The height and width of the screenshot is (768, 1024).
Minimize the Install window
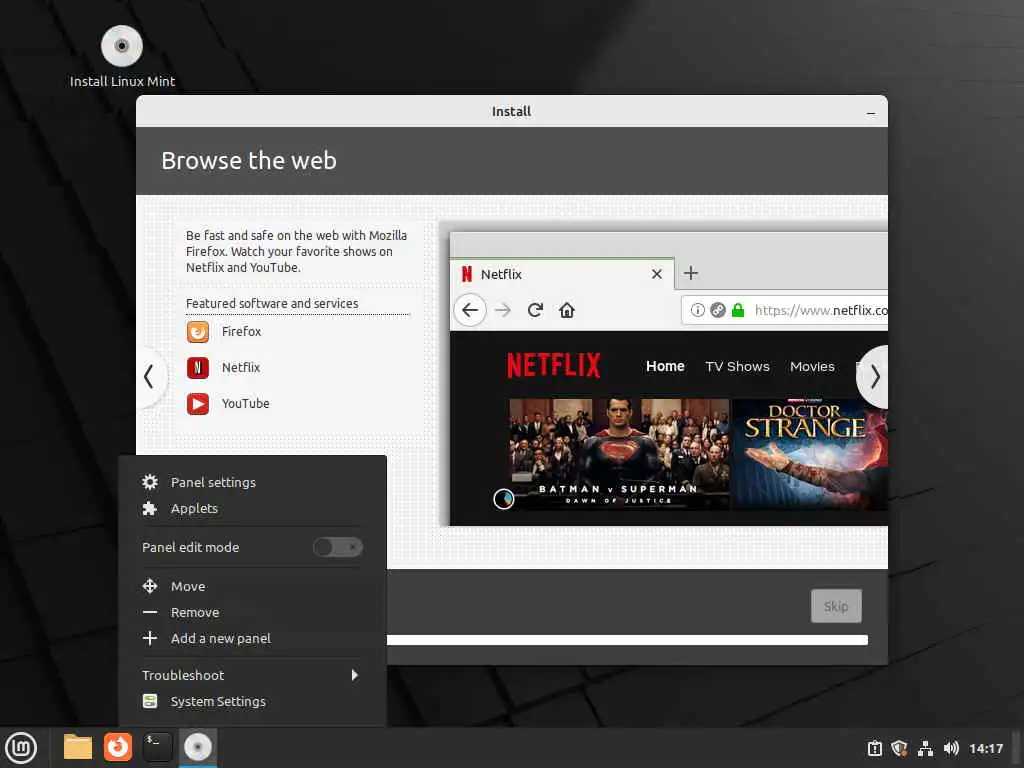(871, 112)
